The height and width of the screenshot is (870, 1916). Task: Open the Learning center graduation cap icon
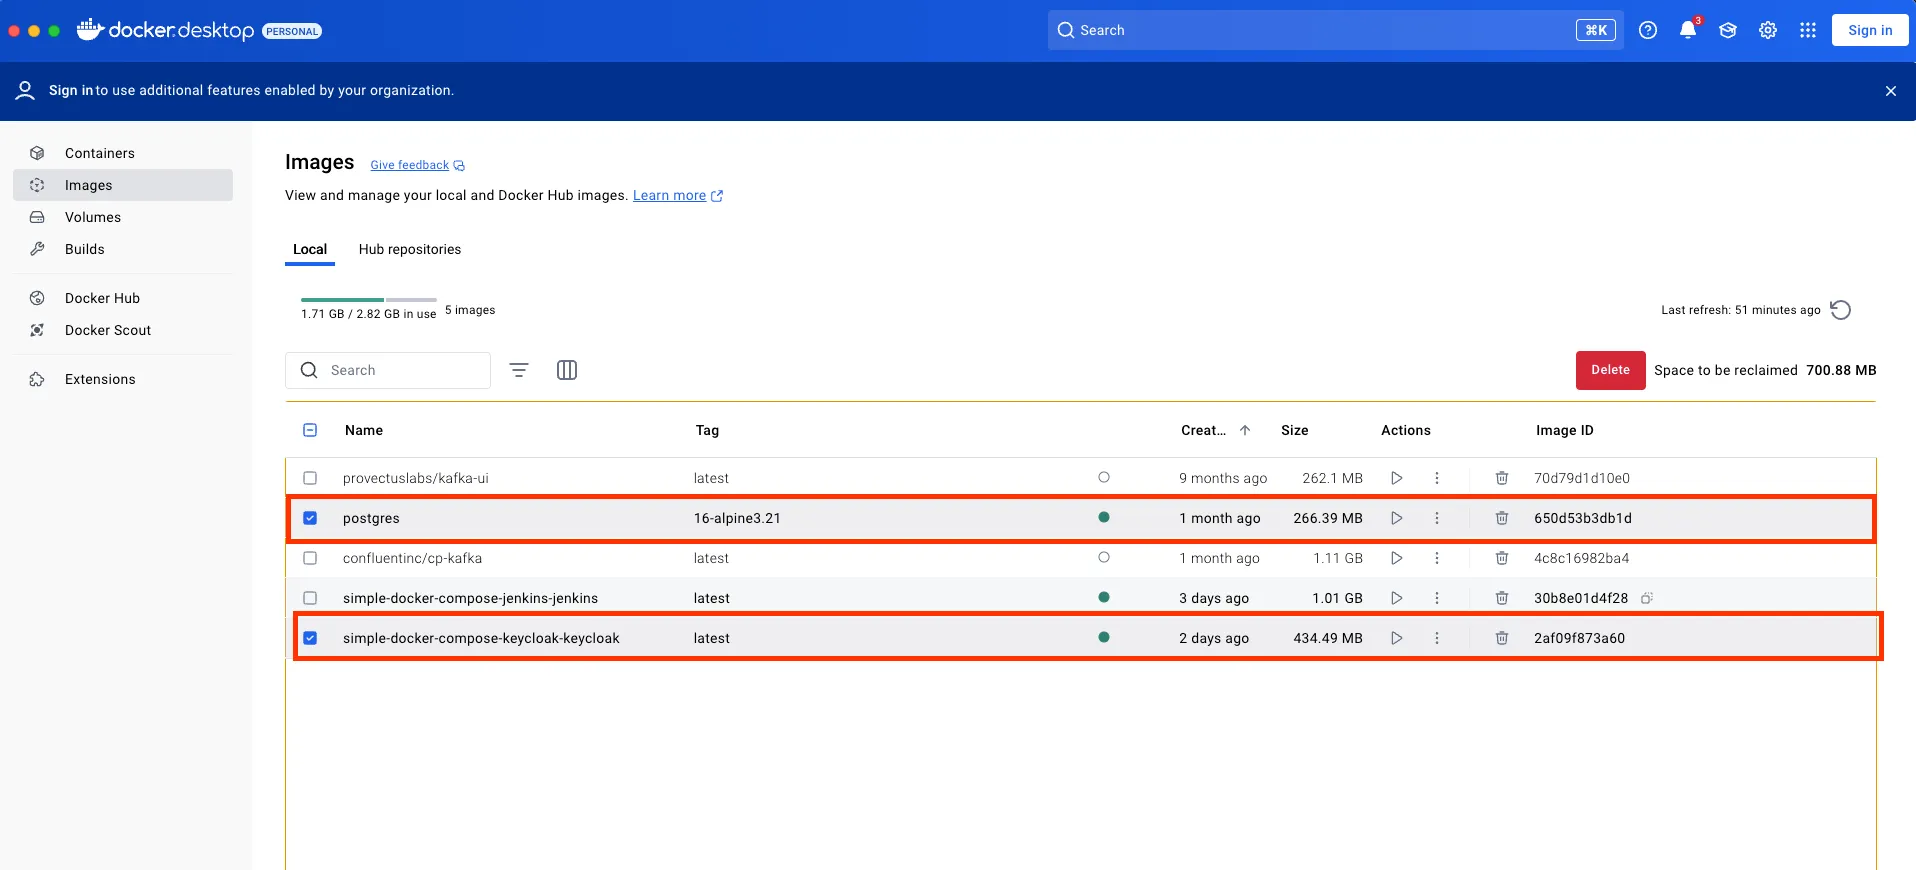point(1728,30)
